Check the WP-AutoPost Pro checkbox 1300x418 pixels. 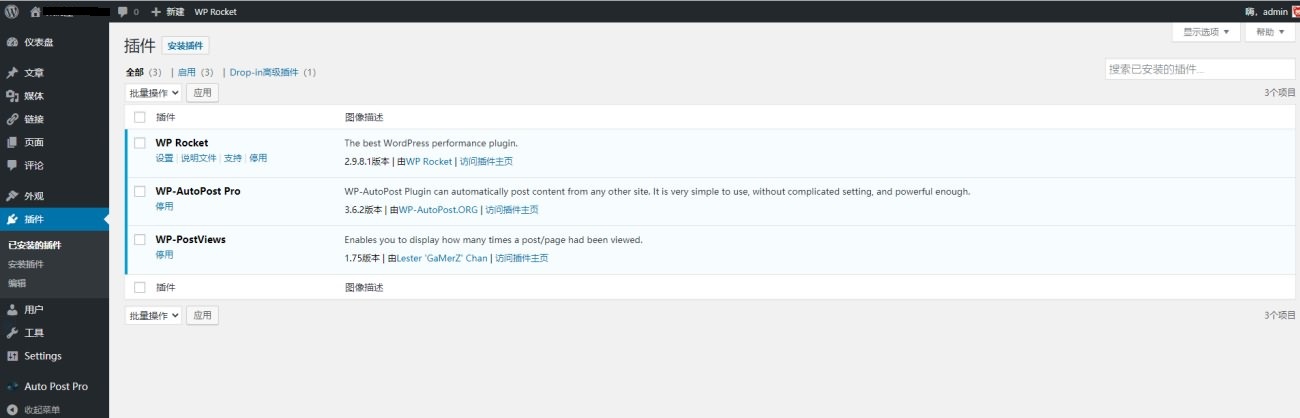140,191
